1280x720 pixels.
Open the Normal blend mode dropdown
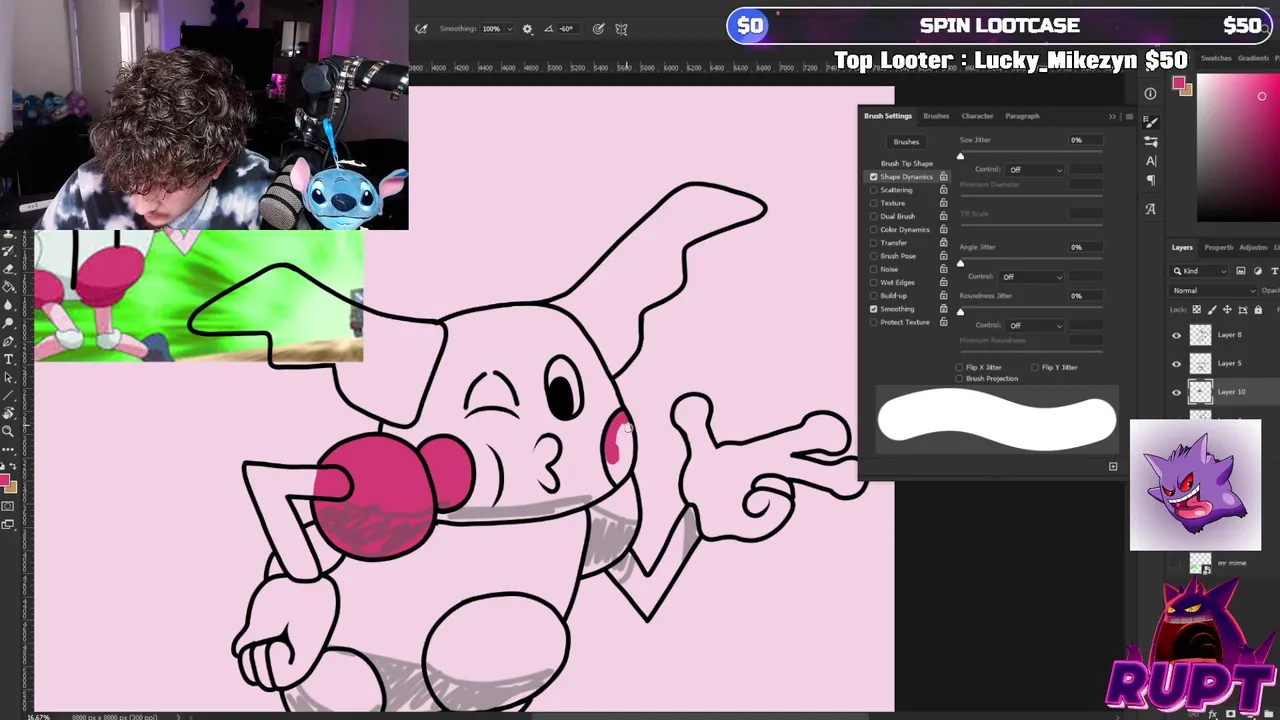coord(1214,291)
